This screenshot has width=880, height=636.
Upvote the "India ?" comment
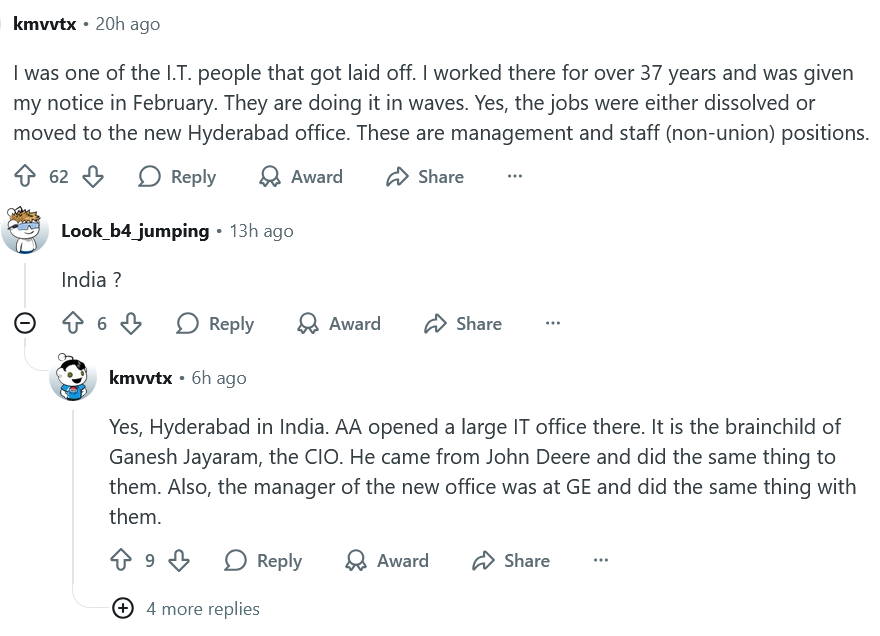coord(74,324)
